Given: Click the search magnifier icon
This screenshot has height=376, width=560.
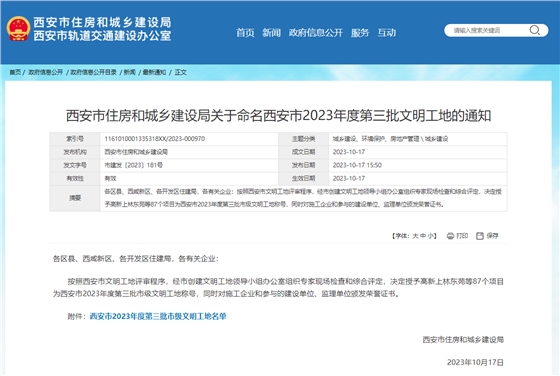Looking at the screenshot, I should (x=534, y=30).
